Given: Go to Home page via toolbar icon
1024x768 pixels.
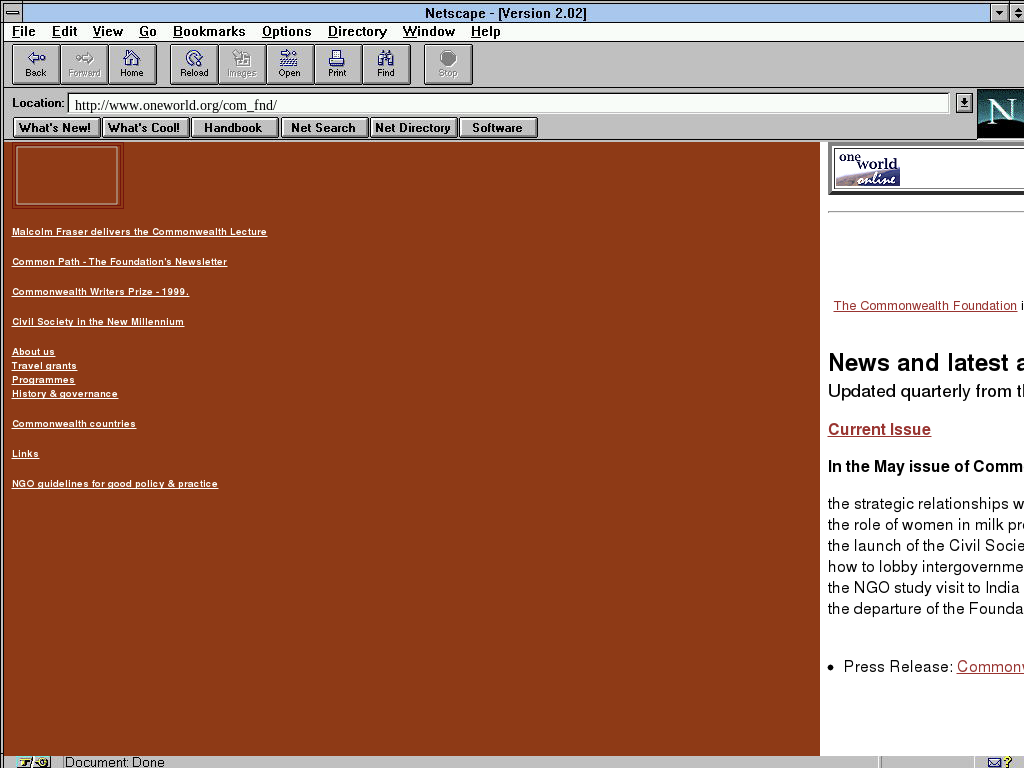Looking at the screenshot, I should 132,64.
